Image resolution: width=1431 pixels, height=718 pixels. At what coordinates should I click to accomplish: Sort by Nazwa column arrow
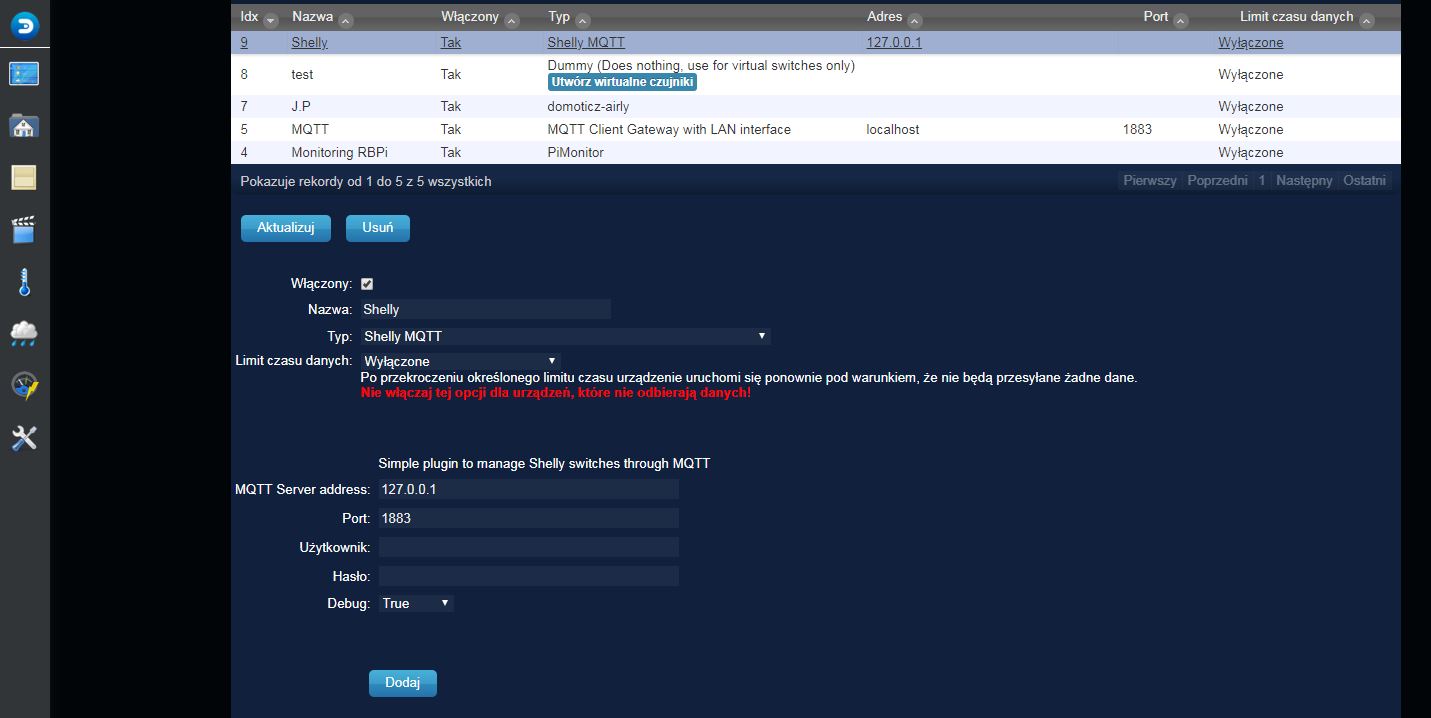tap(346, 20)
